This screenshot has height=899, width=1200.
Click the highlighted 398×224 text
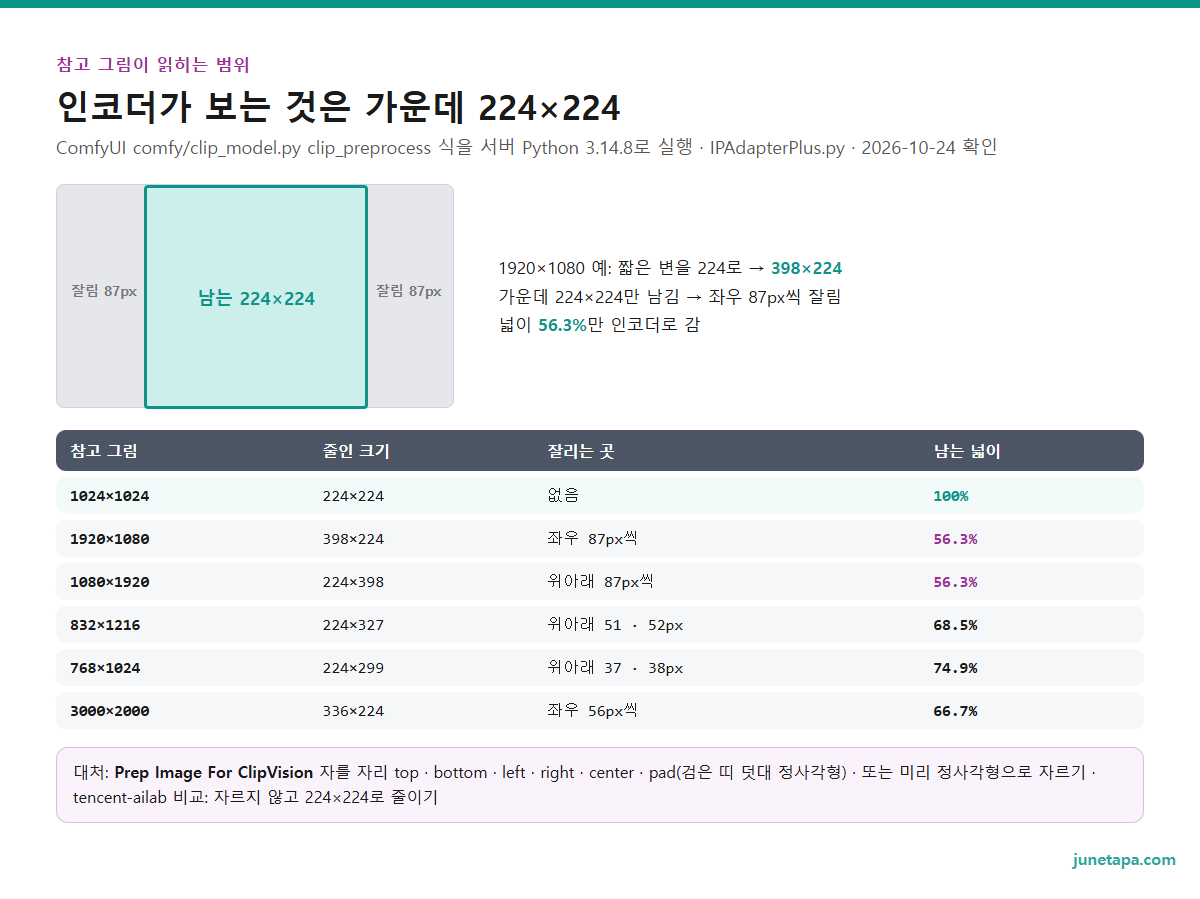tap(806, 268)
